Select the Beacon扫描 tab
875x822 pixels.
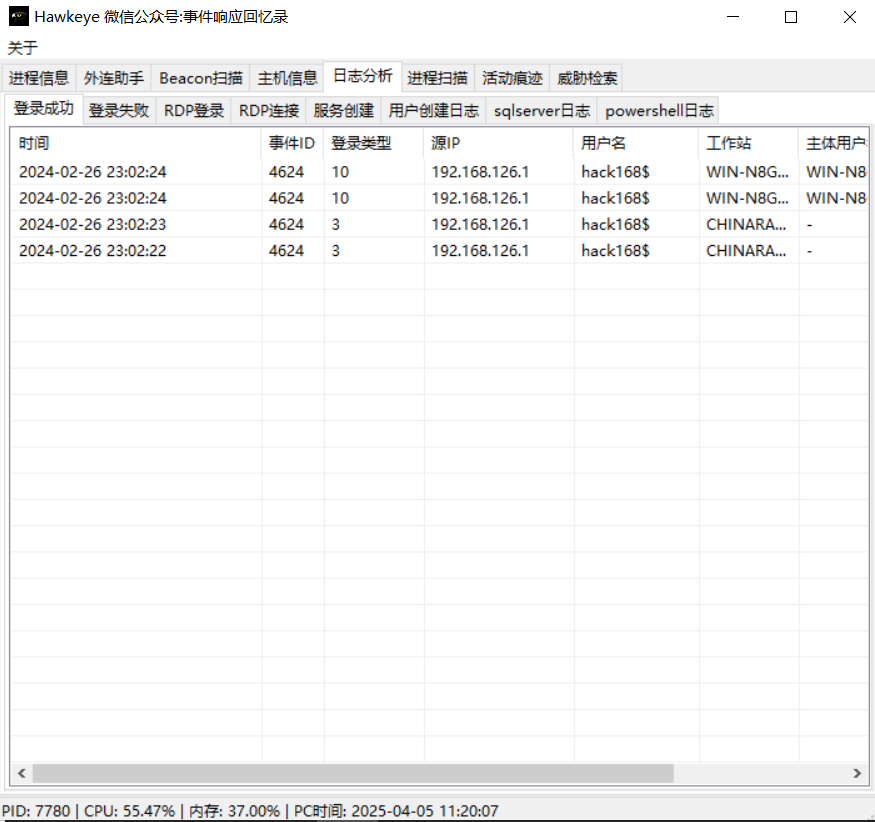(200, 78)
